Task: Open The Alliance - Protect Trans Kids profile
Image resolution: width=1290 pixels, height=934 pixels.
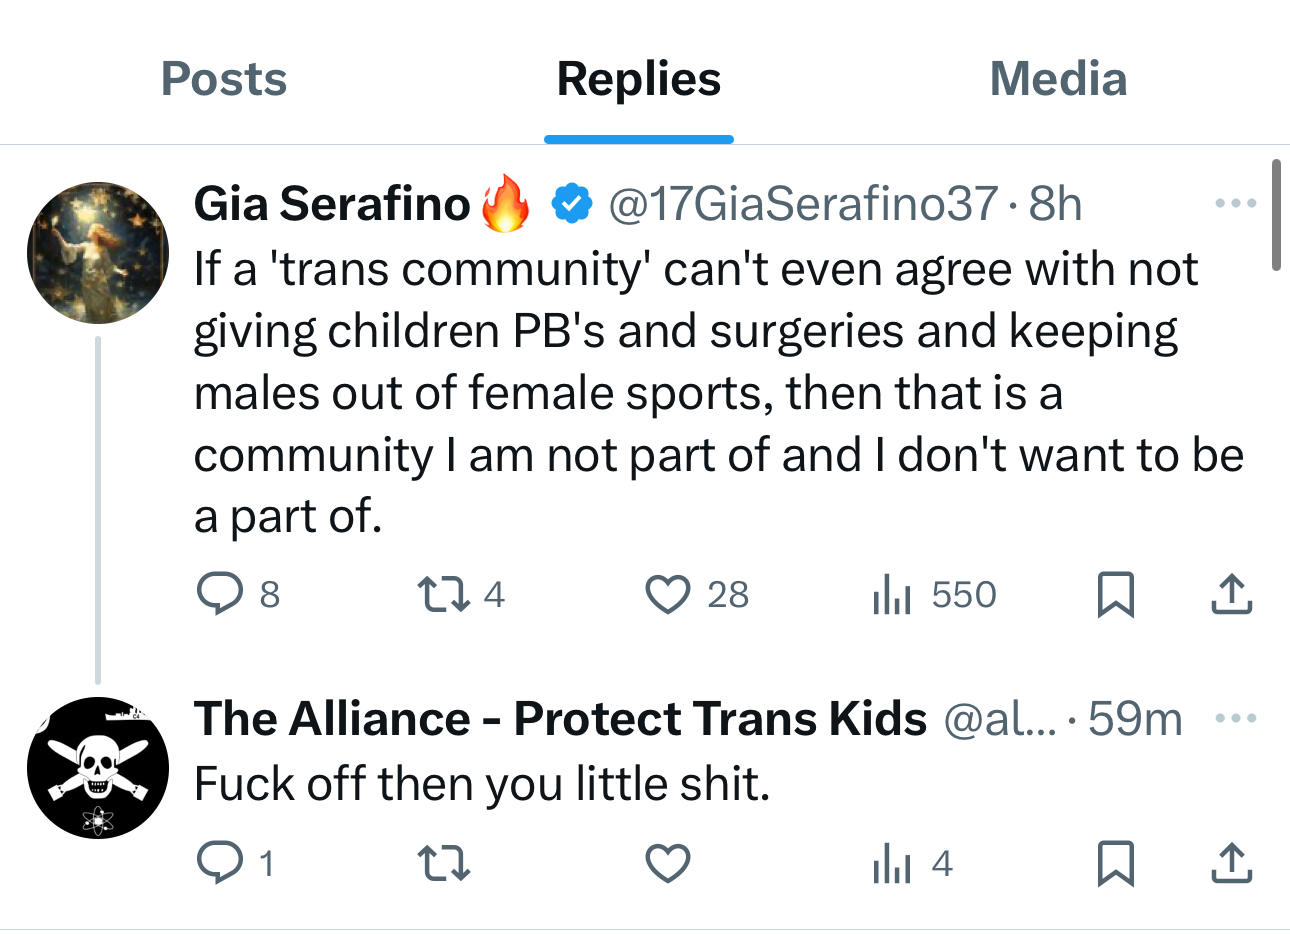Action: [x=560, y=719]
